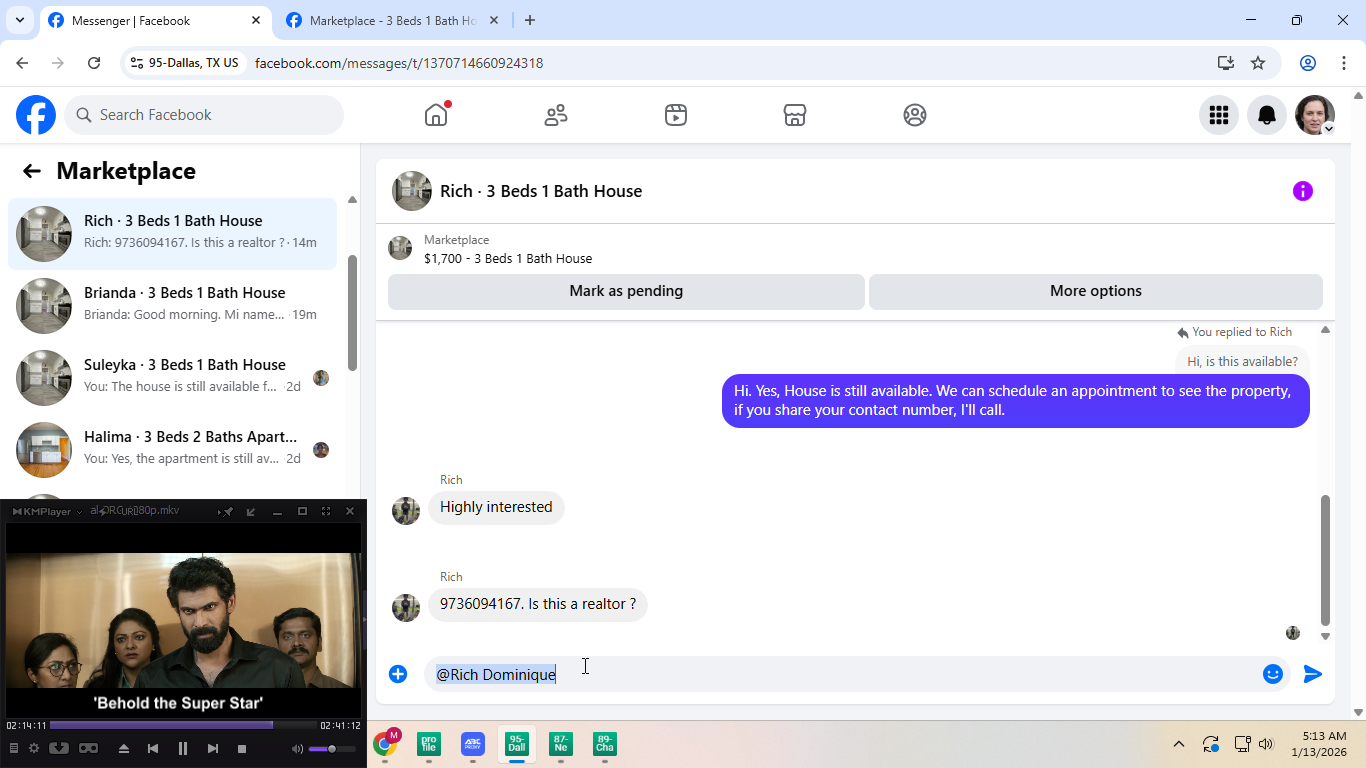Switch to Marketplace 3 Beds 1 Bath tab
1366x768 pixels.
coord(392,20)
